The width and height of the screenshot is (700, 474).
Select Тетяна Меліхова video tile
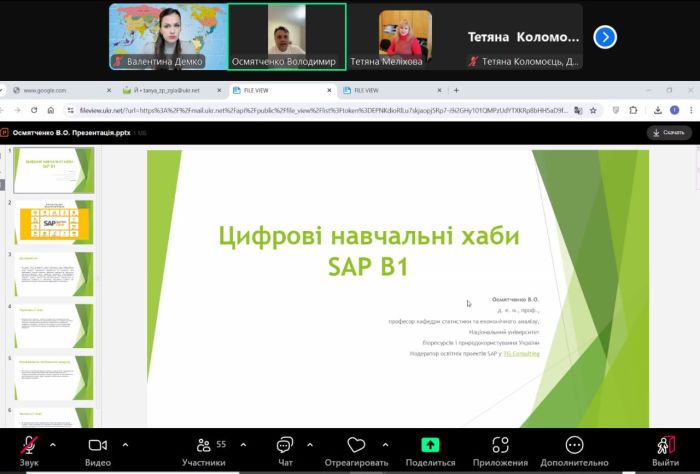[x=405, y=37]
